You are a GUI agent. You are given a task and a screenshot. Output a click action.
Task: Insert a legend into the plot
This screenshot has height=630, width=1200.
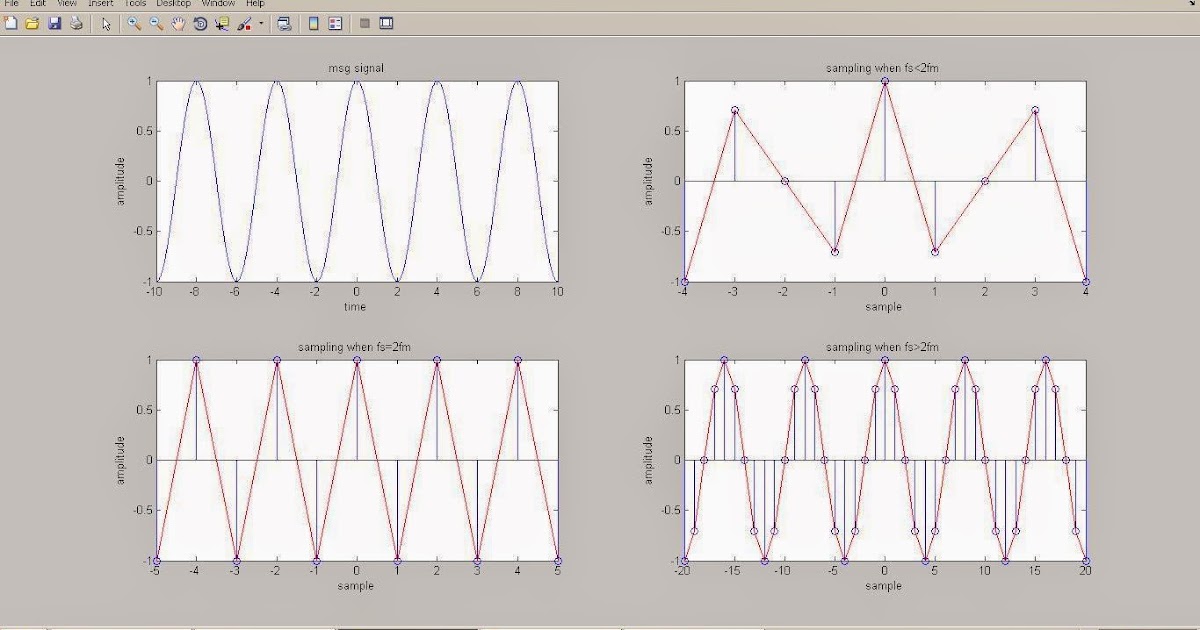334,24
